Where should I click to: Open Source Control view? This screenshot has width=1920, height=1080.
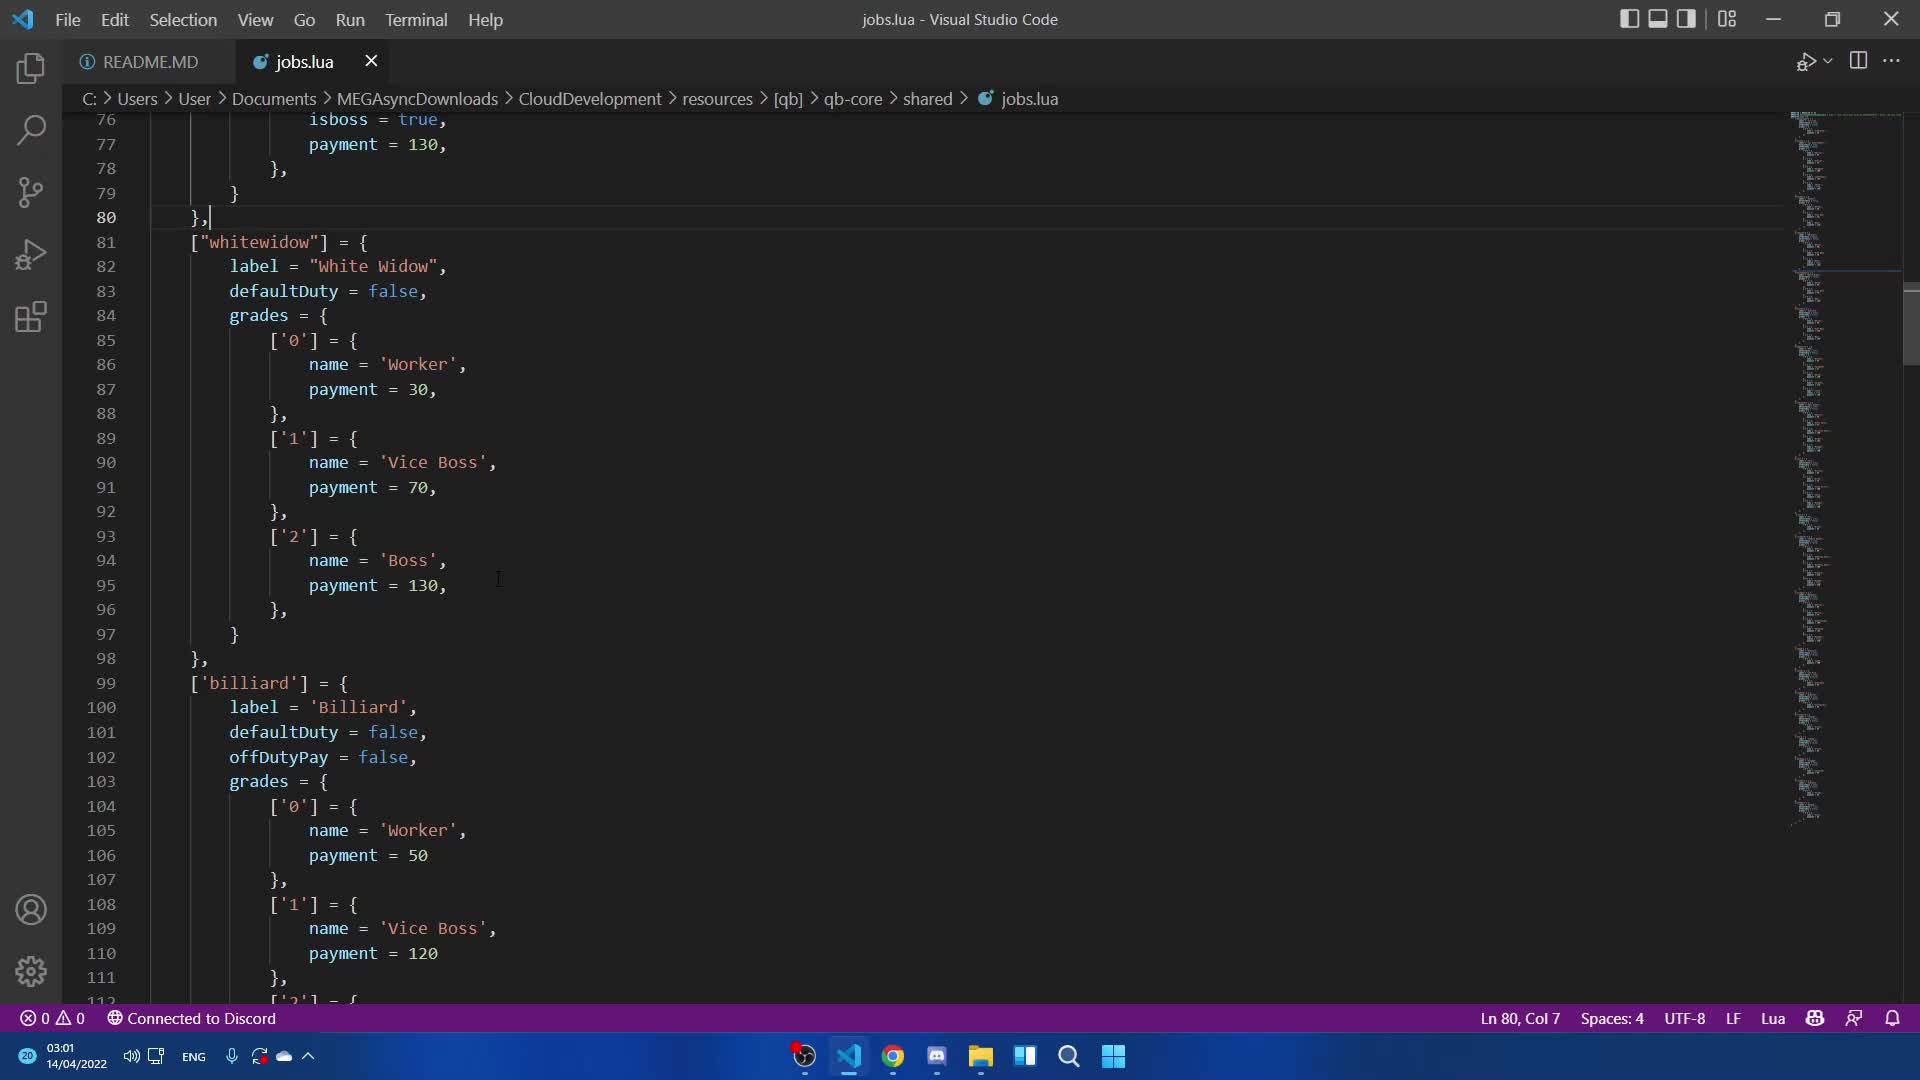[x=31, y=192]
